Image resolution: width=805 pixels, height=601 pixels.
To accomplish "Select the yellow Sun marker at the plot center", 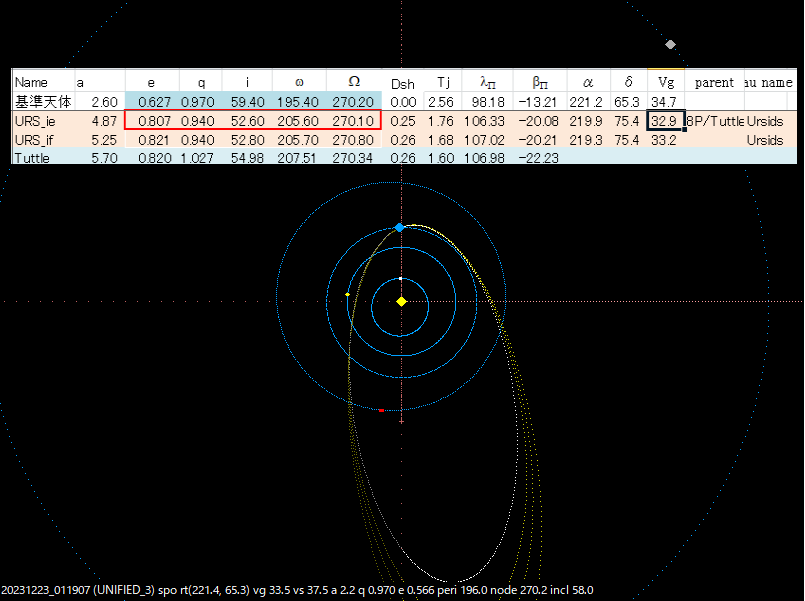I will tap(401, 301).
